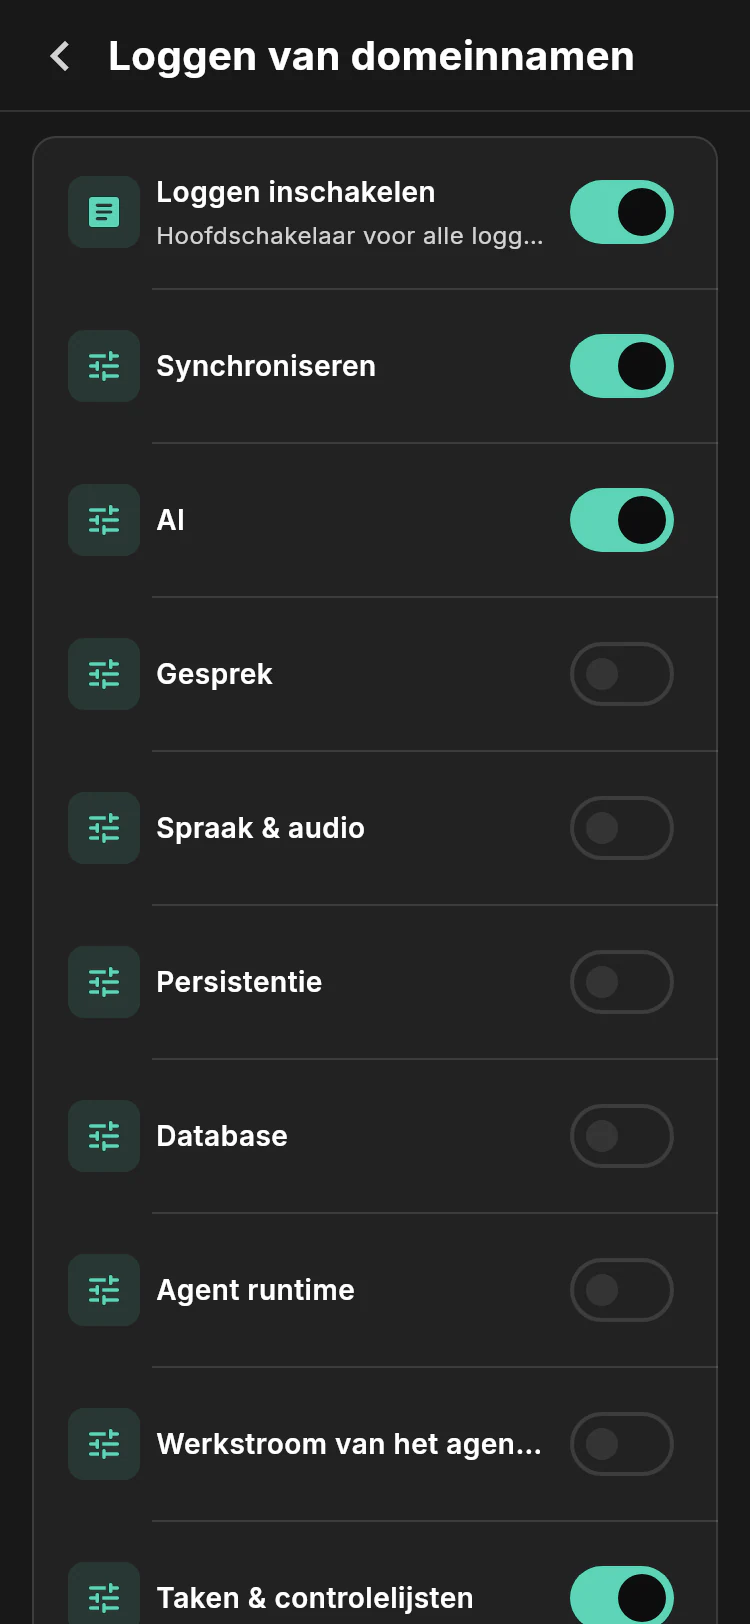Viewport: 750px width, 1624px height.
Task: Click the sliders icon next to Synchroniseren
Action: coord(104,366)
